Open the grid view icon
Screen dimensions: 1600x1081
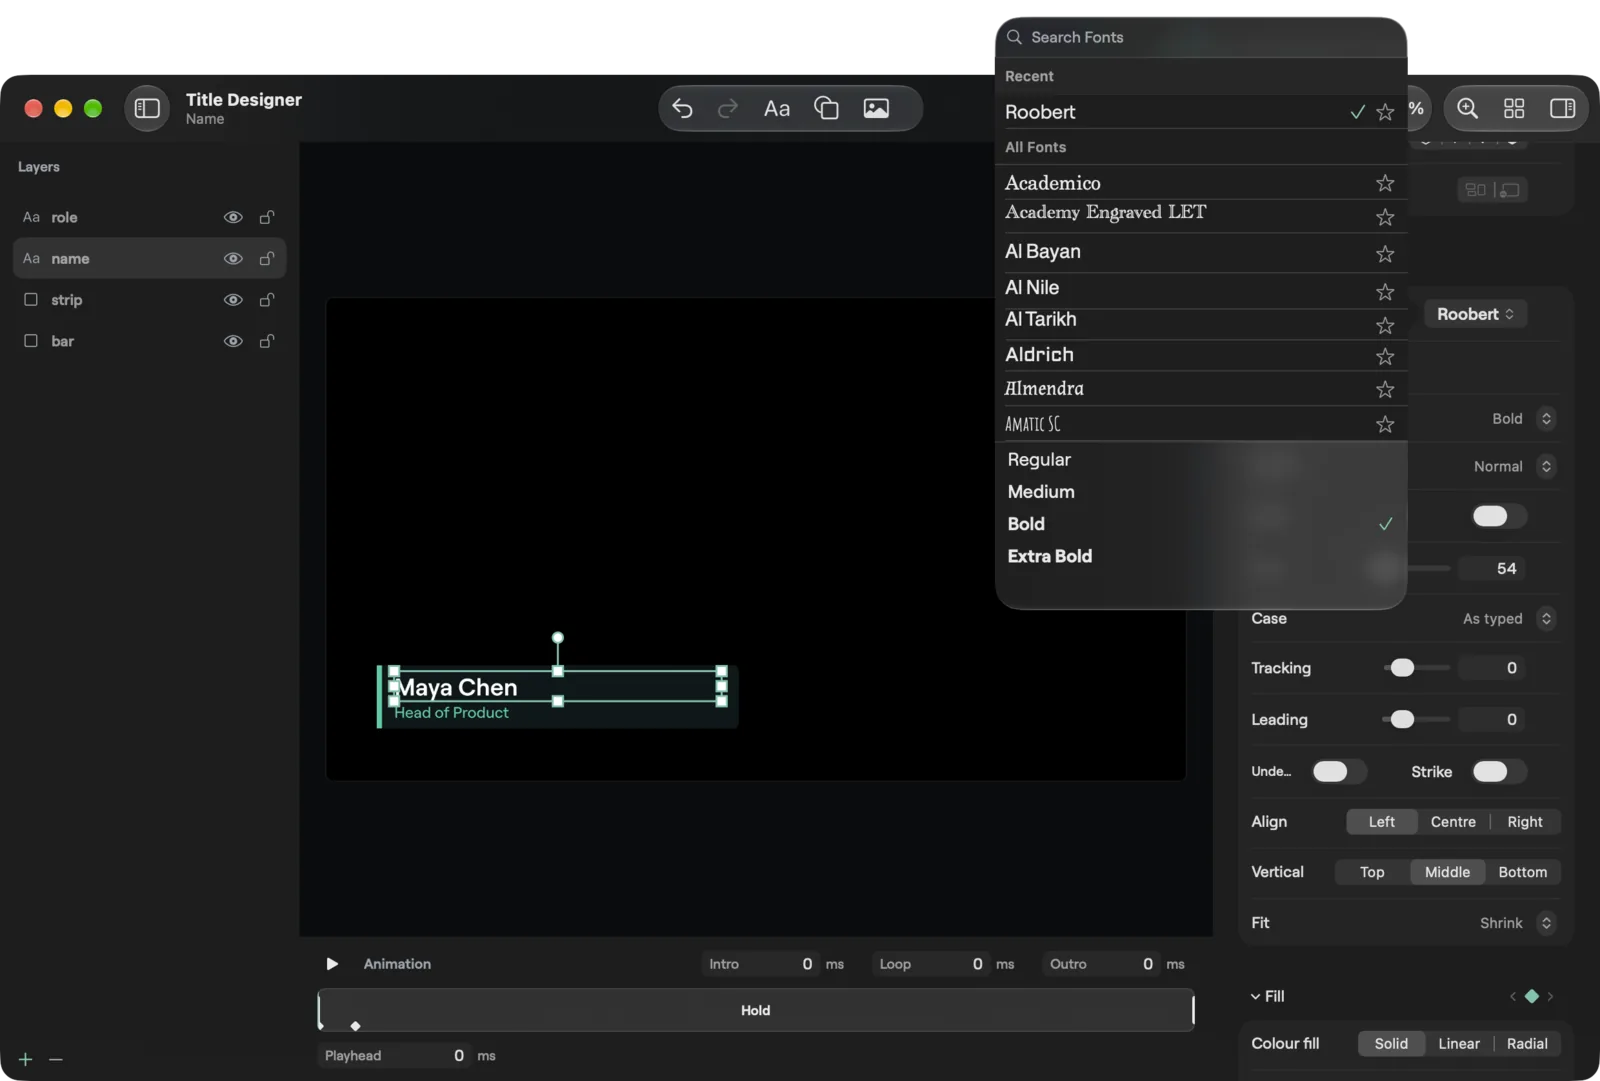pos(1514,108)
